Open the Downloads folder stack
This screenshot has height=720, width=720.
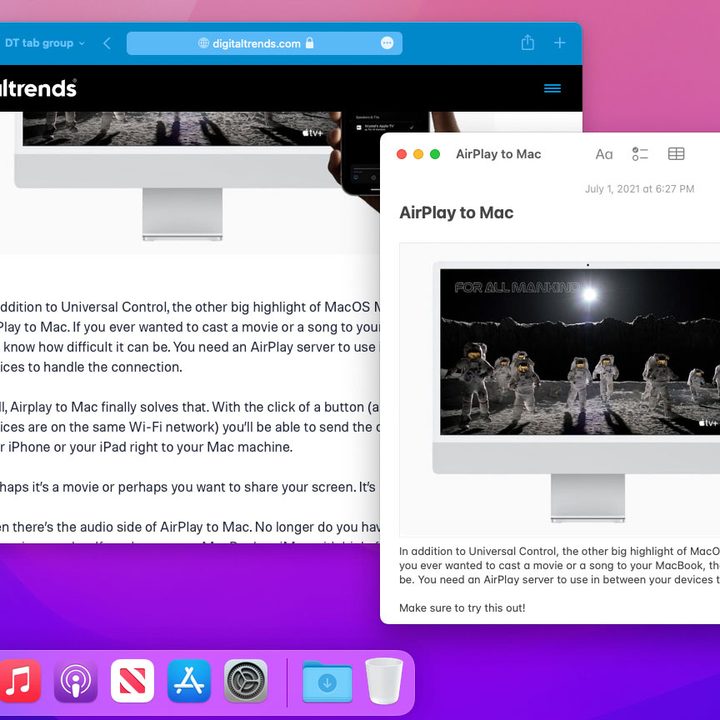click(327, 682)
